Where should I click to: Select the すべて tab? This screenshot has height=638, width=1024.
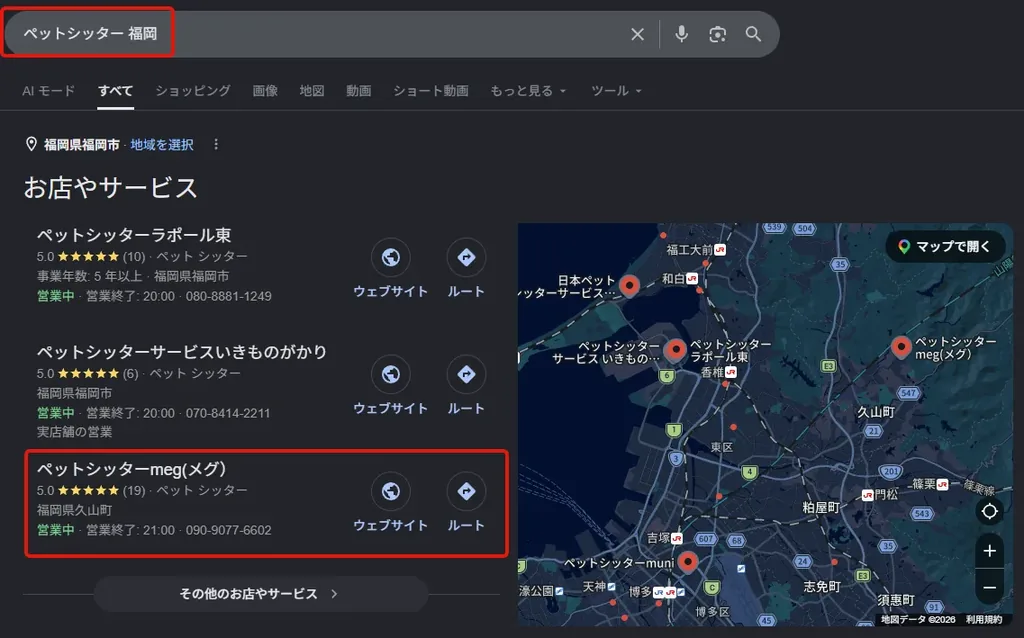pos(116,91)
